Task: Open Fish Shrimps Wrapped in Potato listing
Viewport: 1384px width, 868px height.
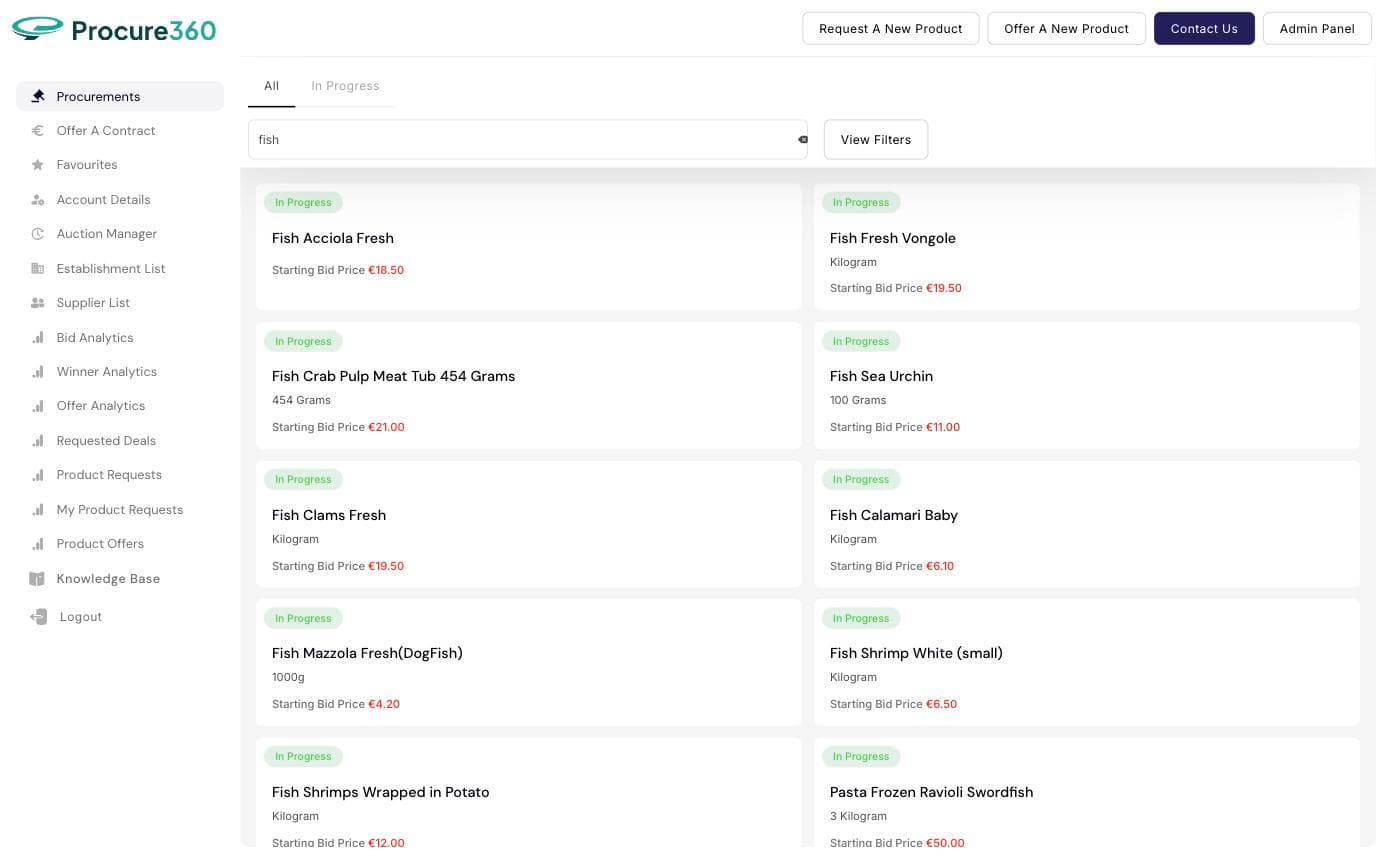Action: click(529, 793)
